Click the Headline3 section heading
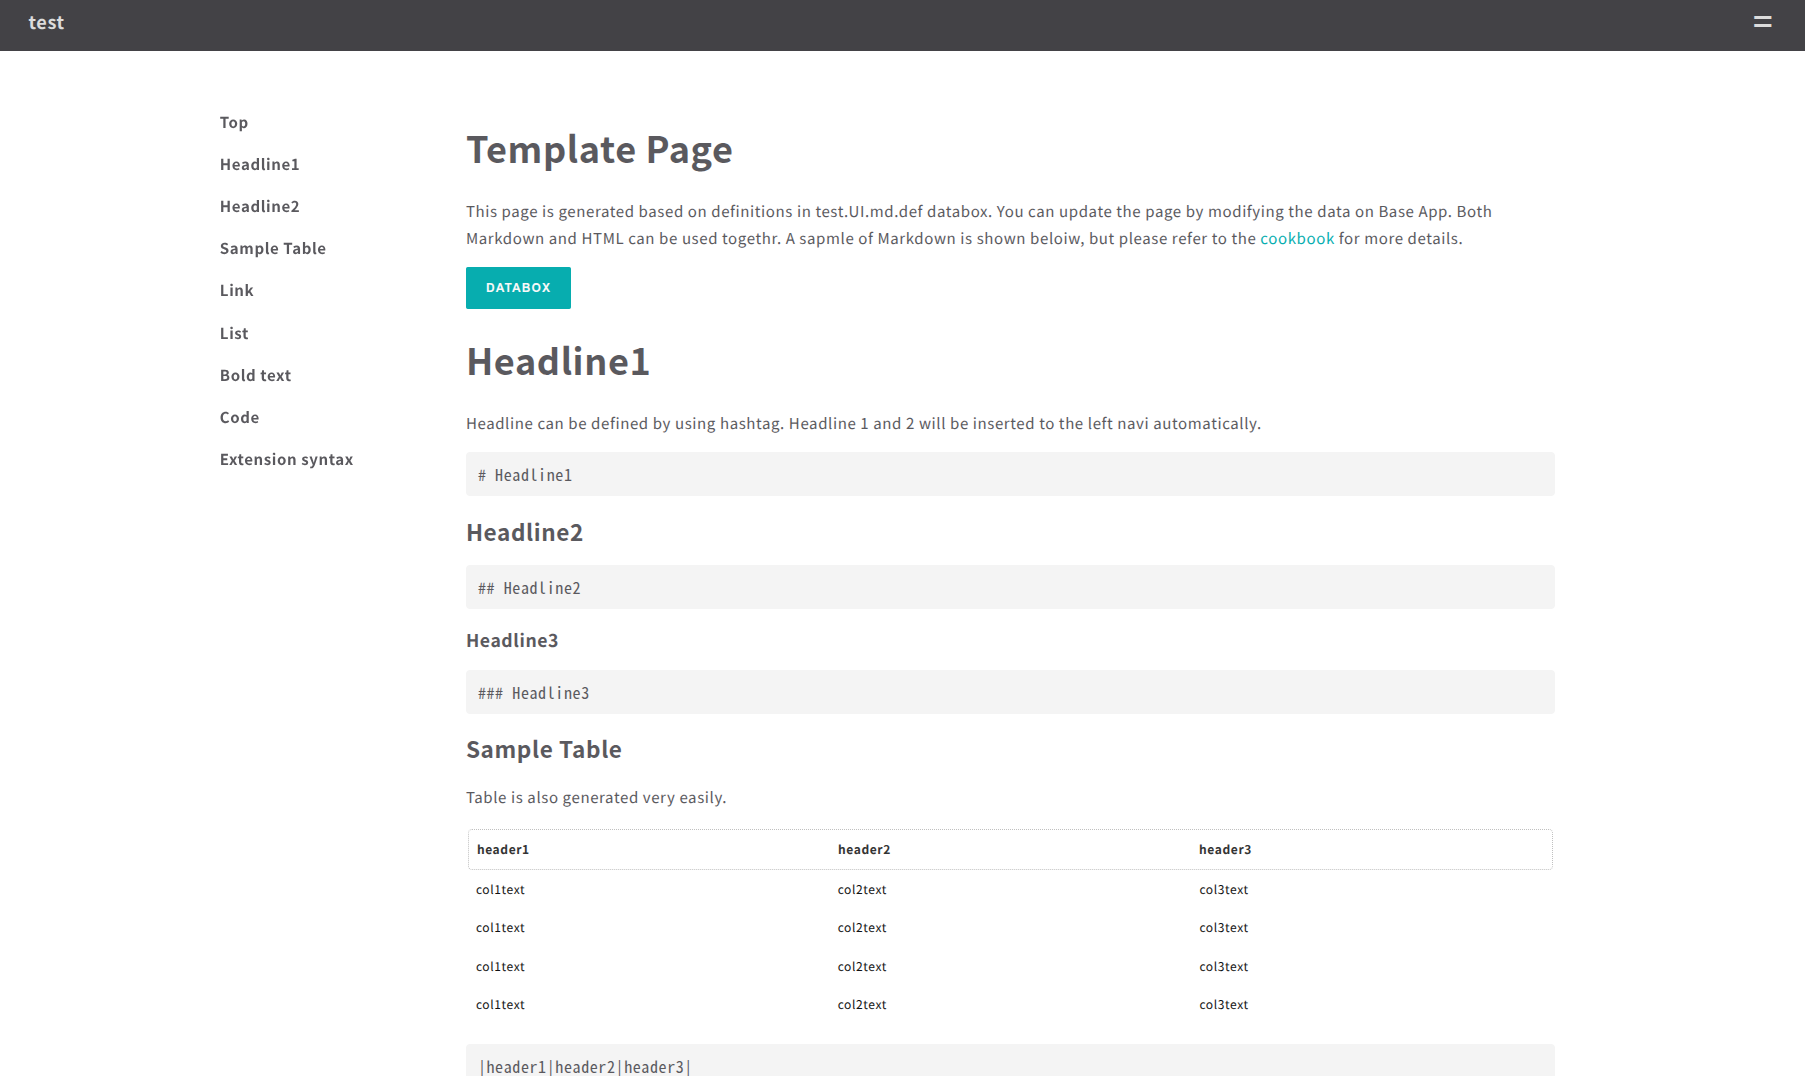The height and width of the screenshot is (1076, 1805). [x=511, y=640]
